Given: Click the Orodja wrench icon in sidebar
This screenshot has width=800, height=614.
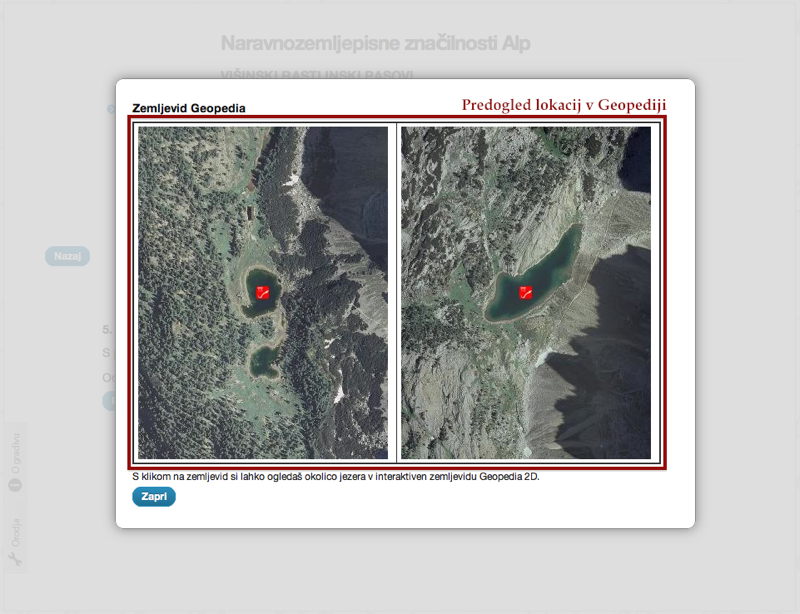Looking at the screenshot, I should pyautogui.click(x=16, y=559).
